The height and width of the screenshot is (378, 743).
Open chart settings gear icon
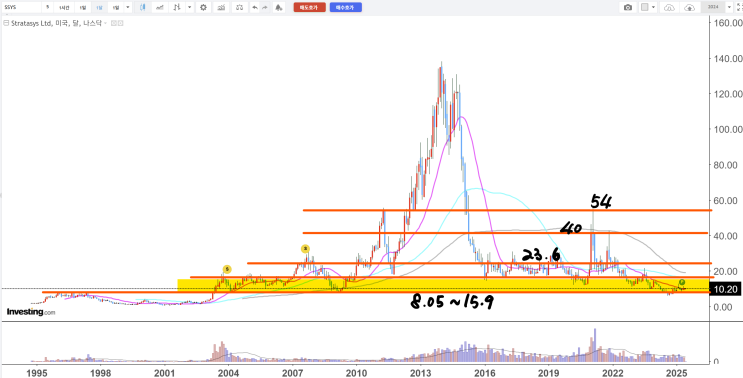pos(203,7)
